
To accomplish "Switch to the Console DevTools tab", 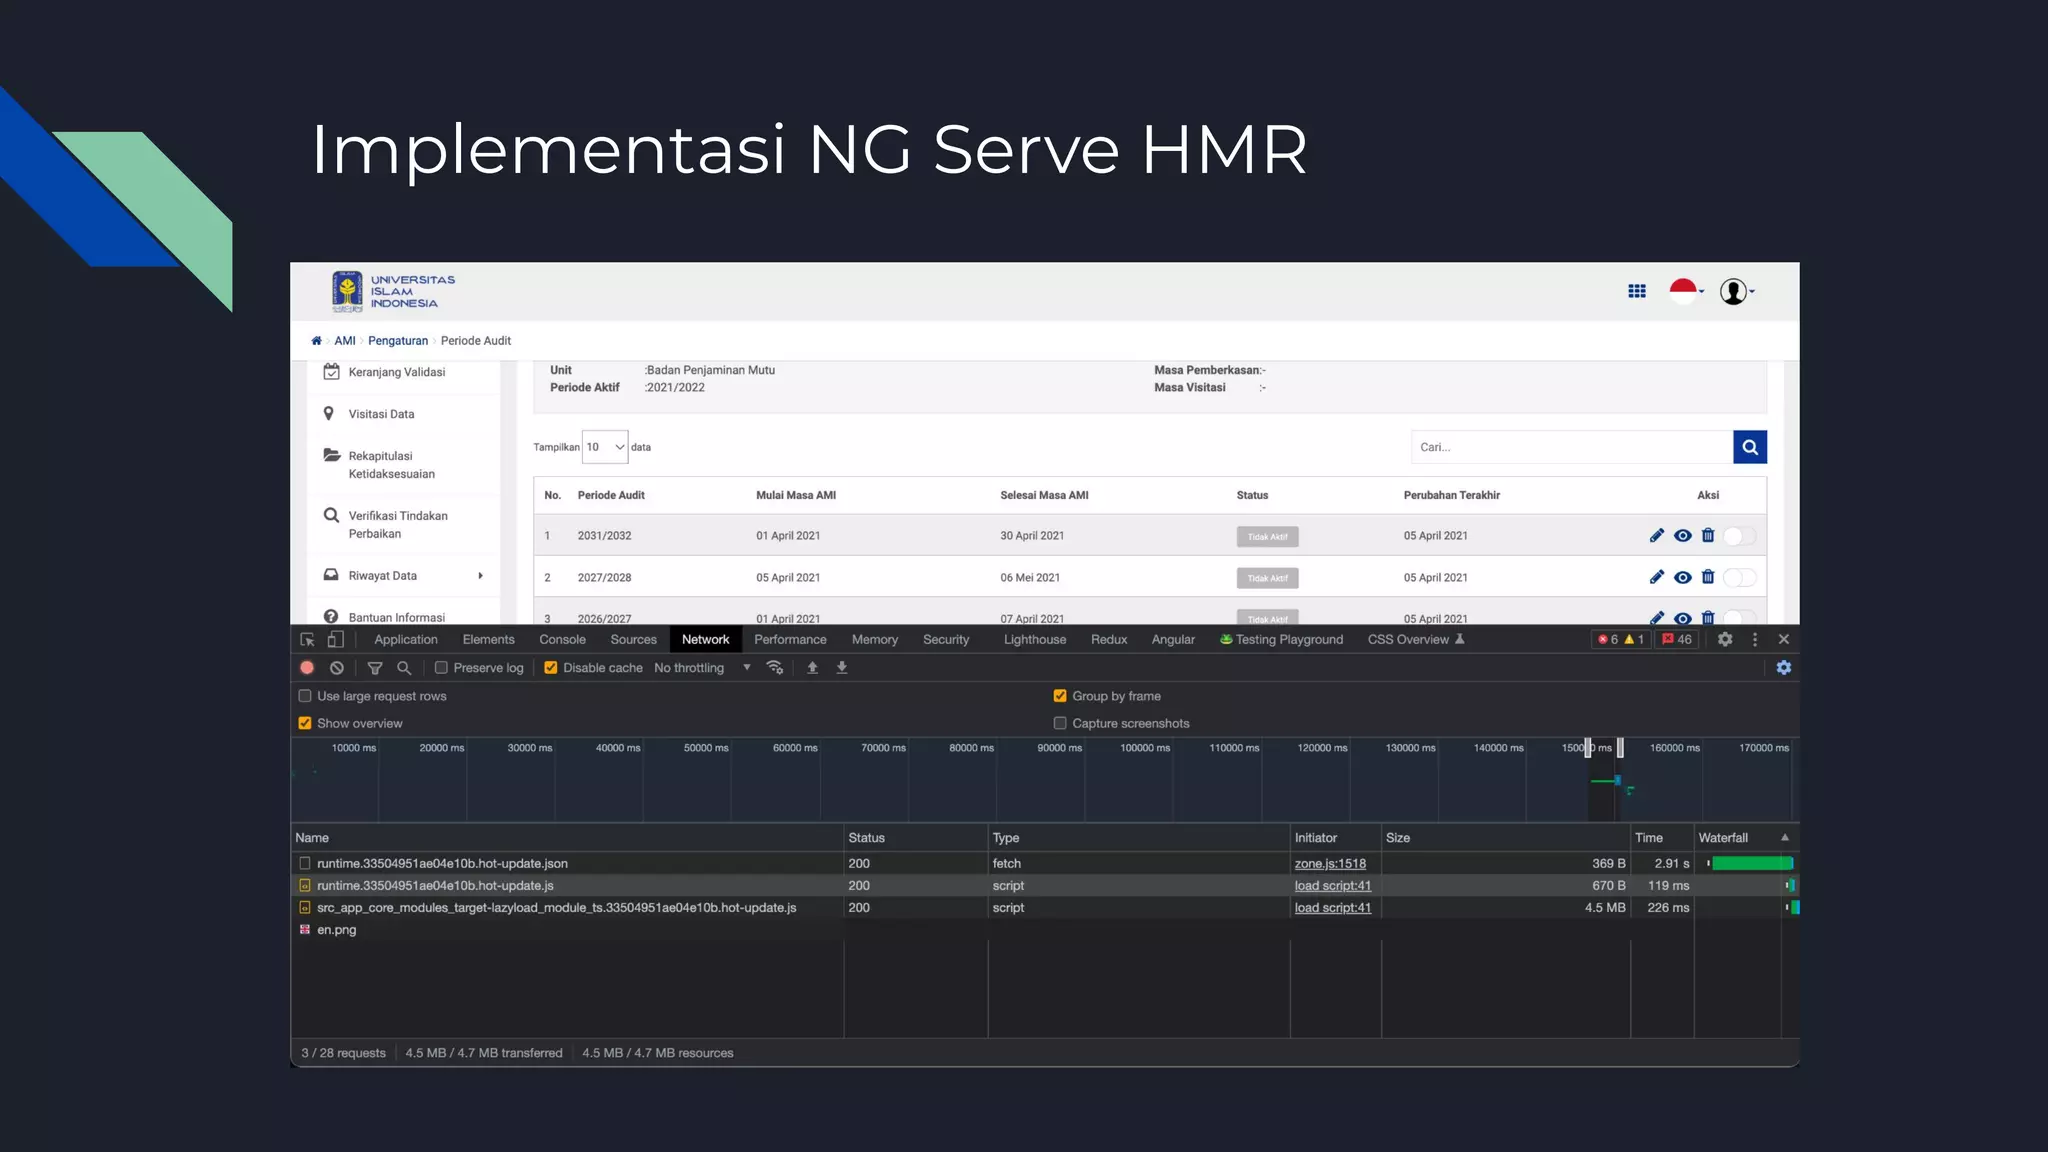I will [x=562, y=640].
